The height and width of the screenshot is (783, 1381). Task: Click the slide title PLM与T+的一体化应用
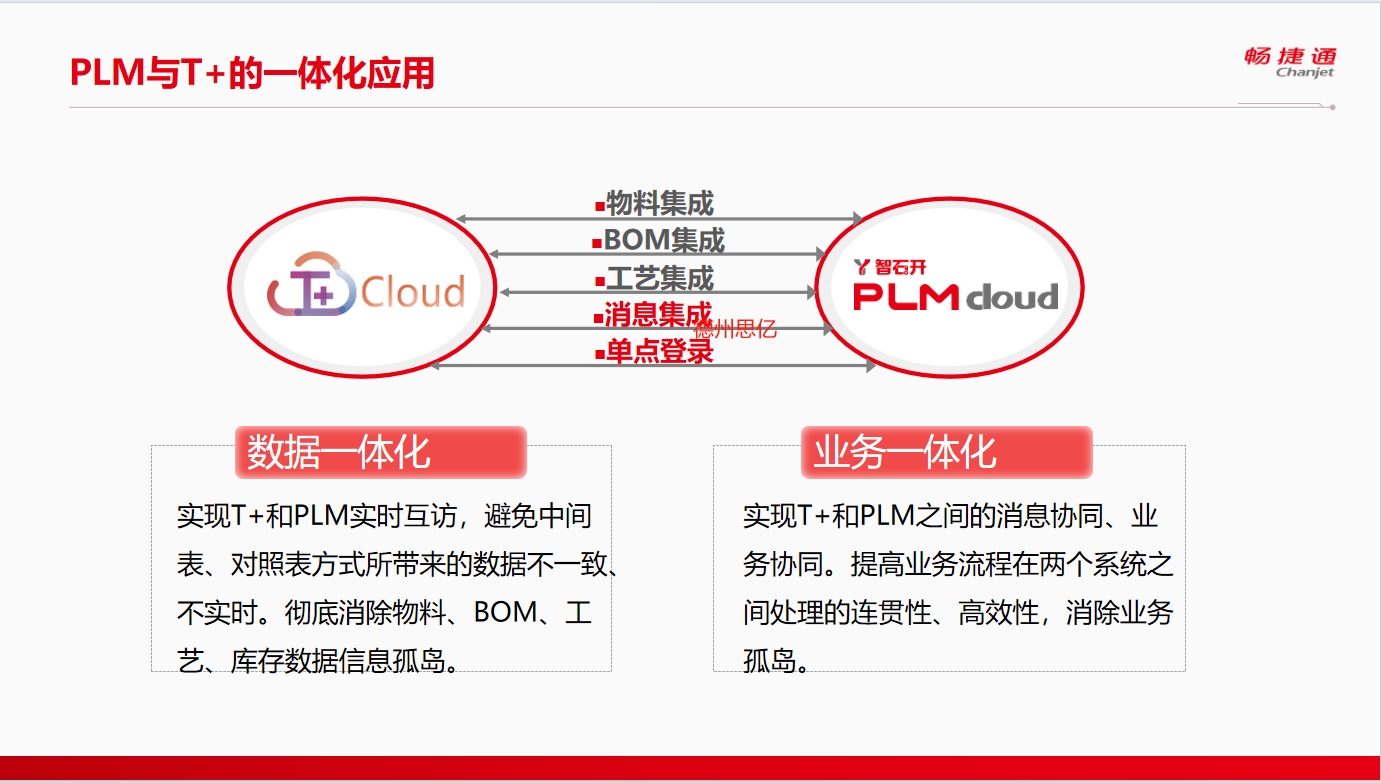(x=253, y=73)
